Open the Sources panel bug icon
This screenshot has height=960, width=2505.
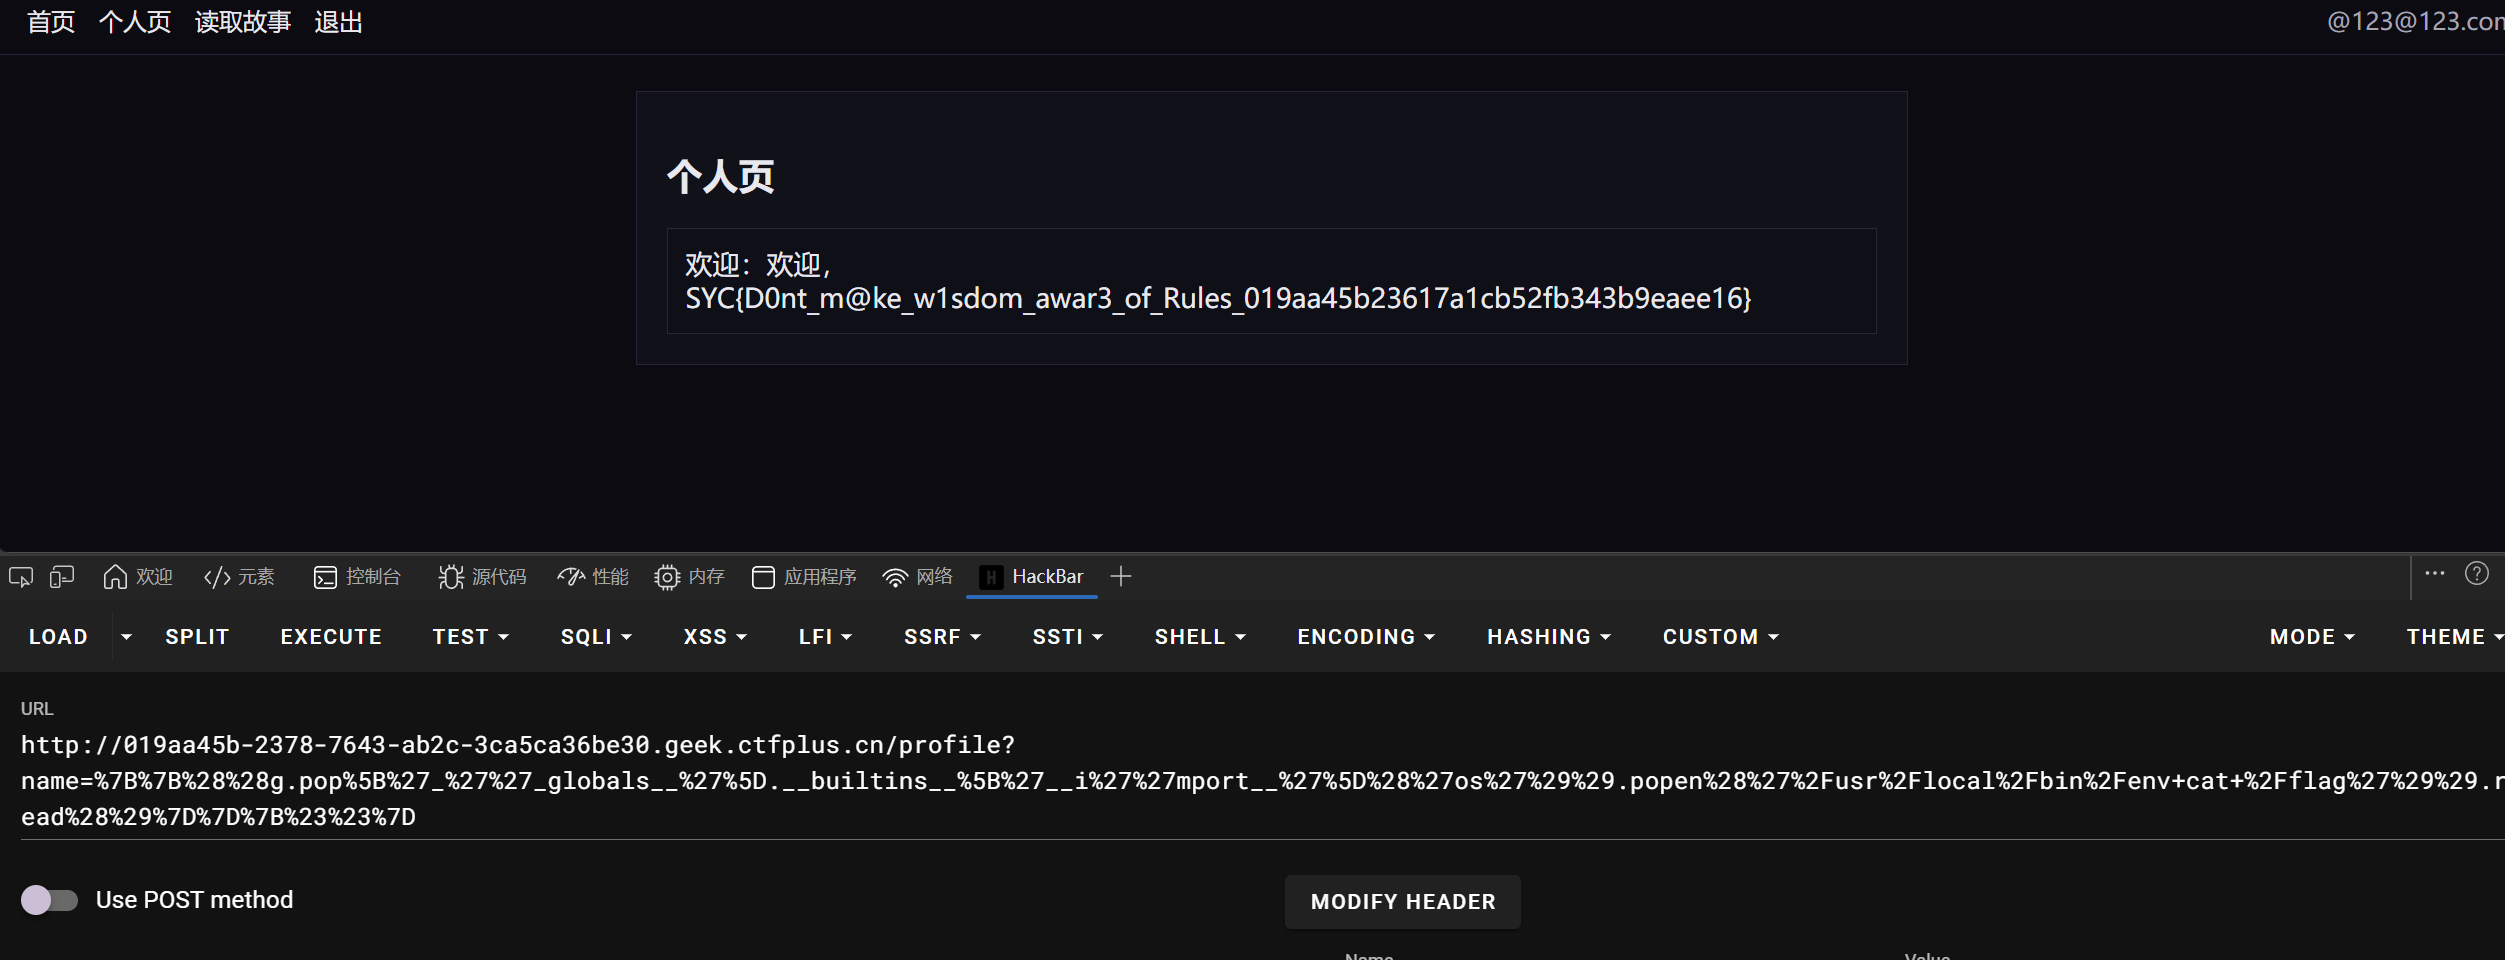[x=451, y=577]
